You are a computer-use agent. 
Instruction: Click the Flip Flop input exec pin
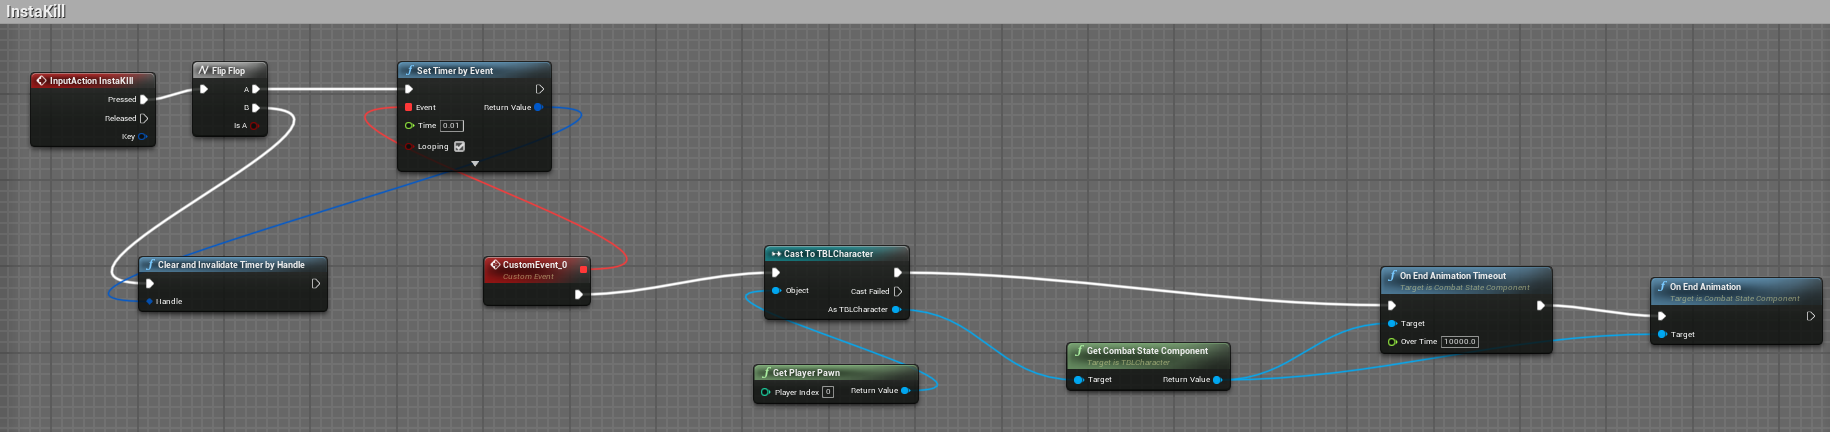204,89
